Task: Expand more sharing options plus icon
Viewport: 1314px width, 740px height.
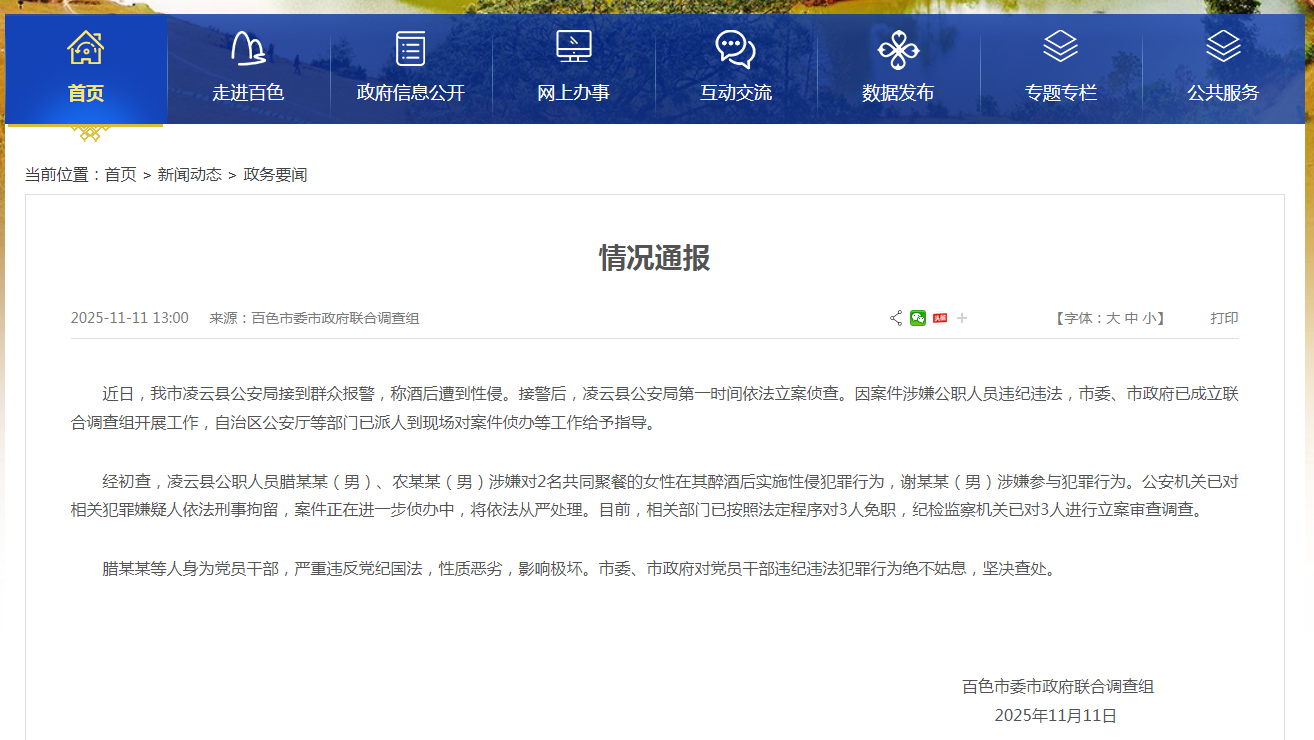Action: [962, 318]
